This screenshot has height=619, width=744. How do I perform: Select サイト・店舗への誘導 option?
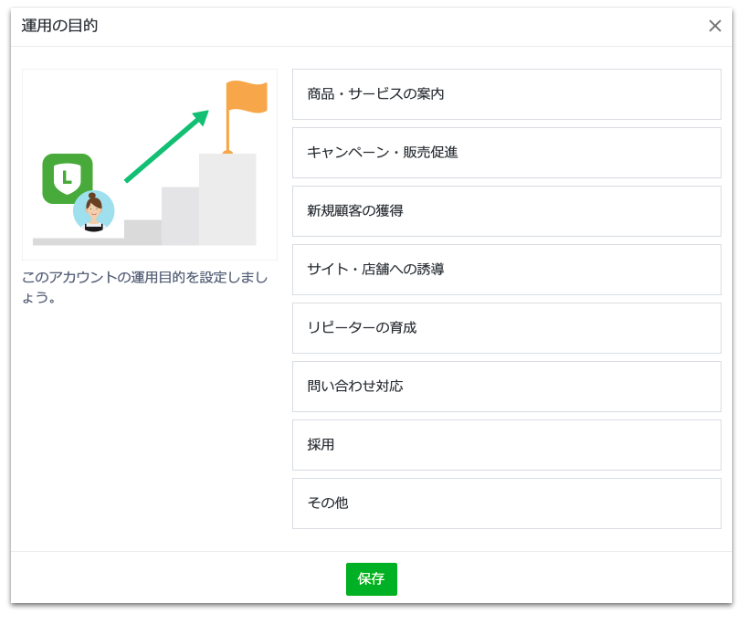[x=506, y=269]
